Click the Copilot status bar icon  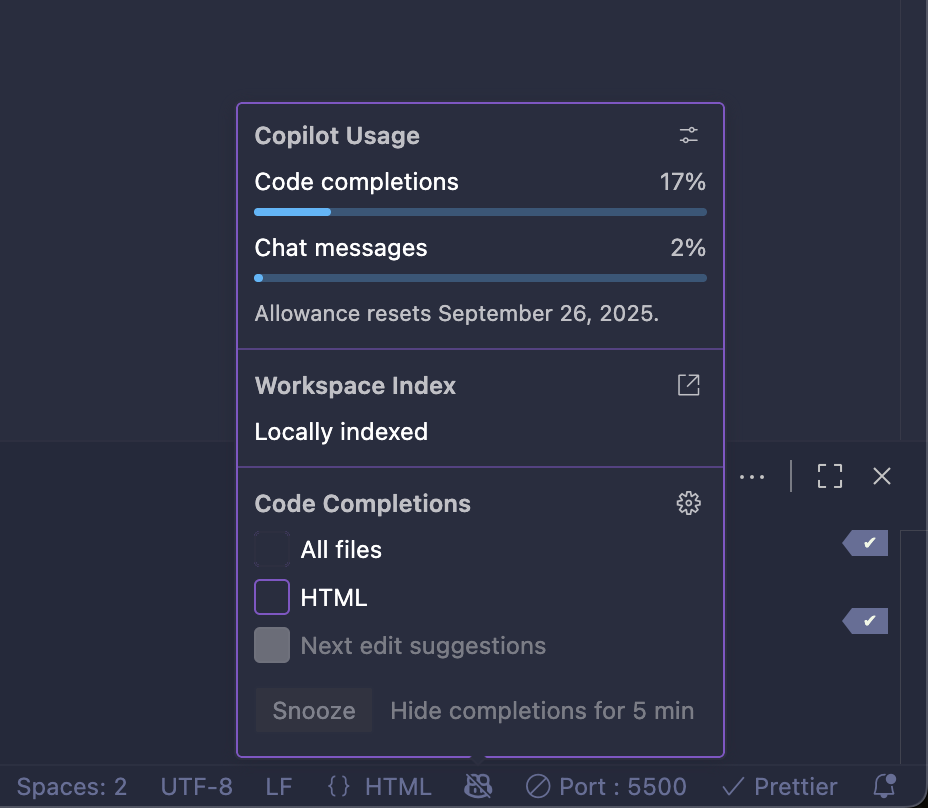tap(478, 787)
